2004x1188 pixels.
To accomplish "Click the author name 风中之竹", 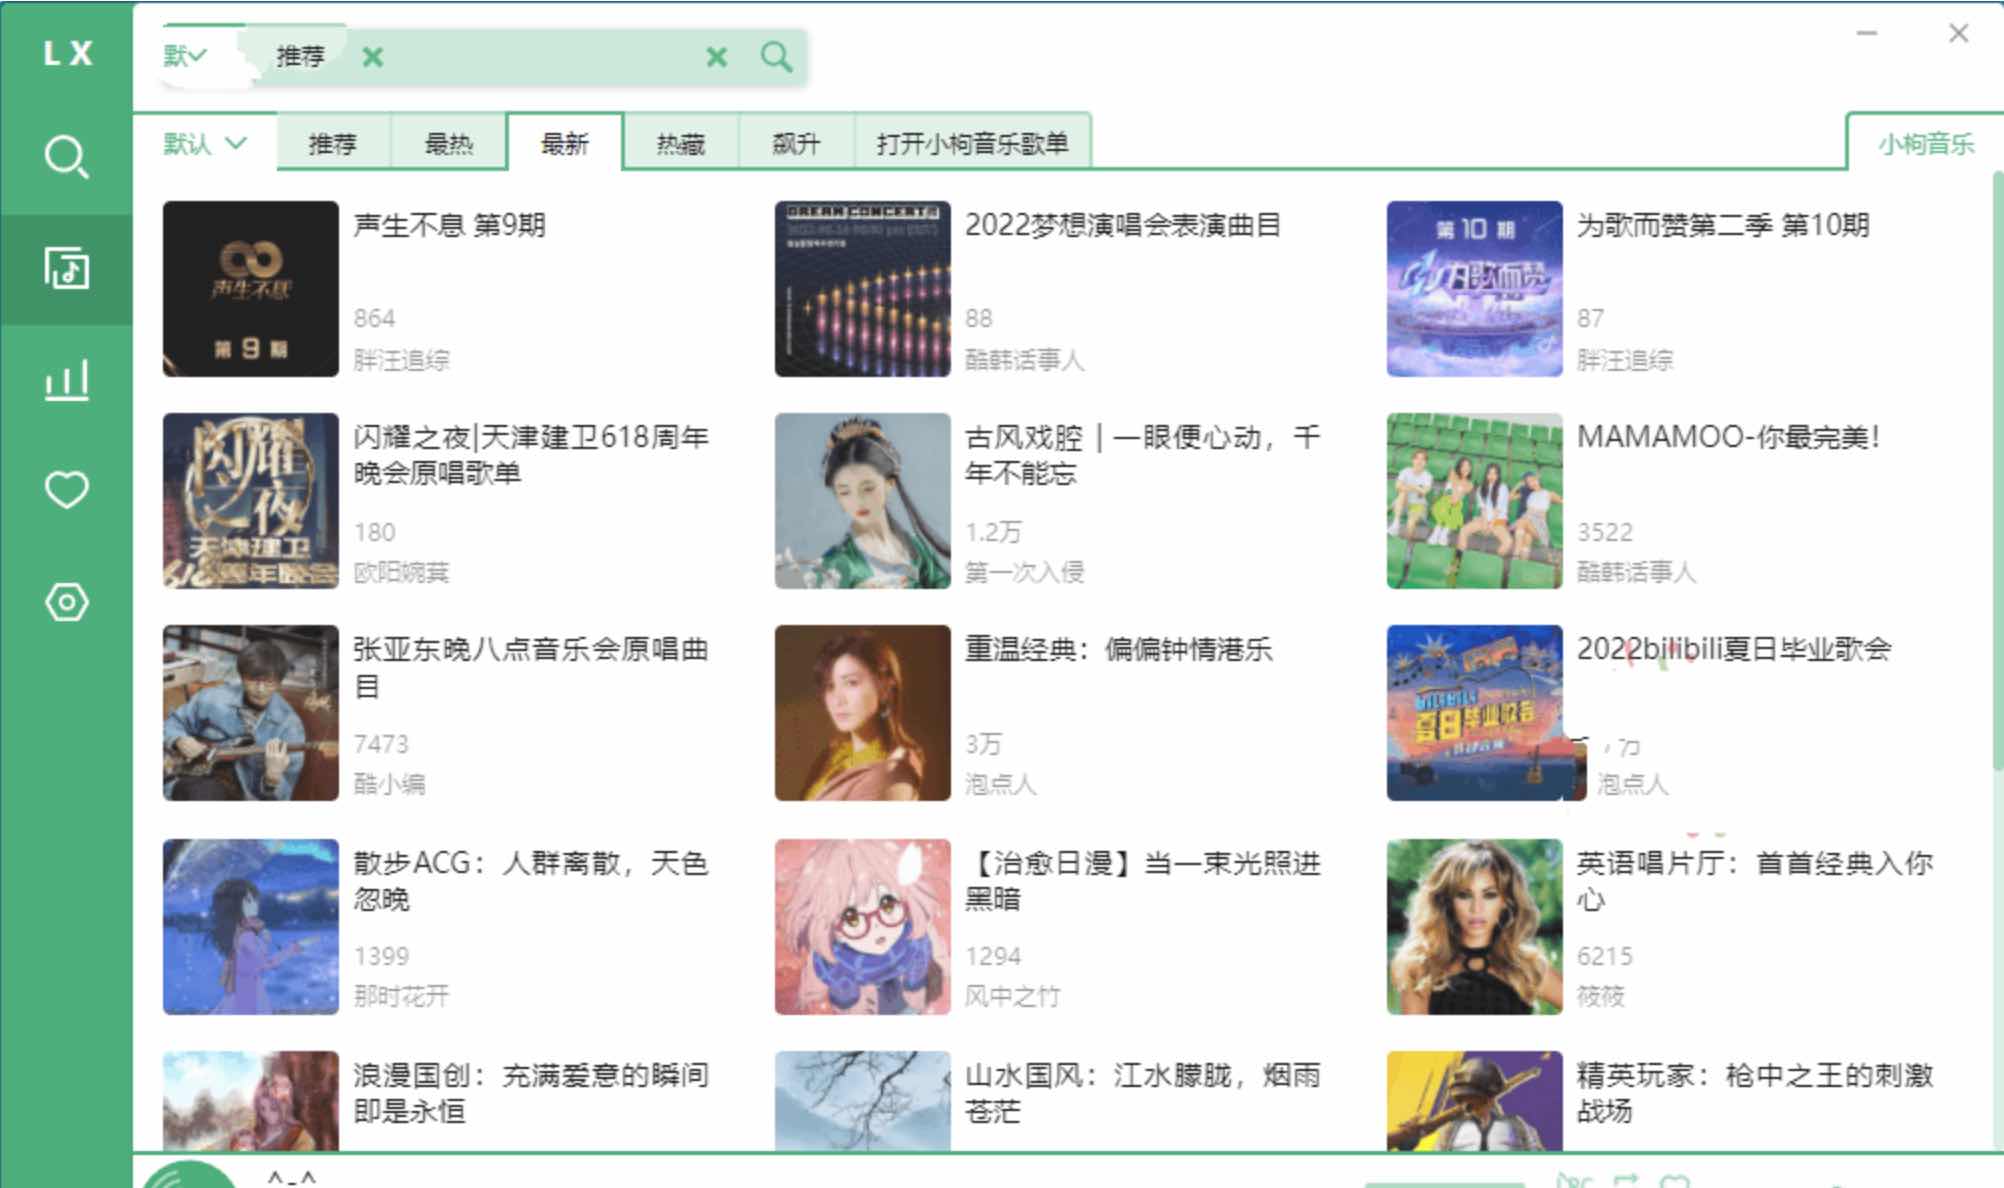I will coord(1012,996).
